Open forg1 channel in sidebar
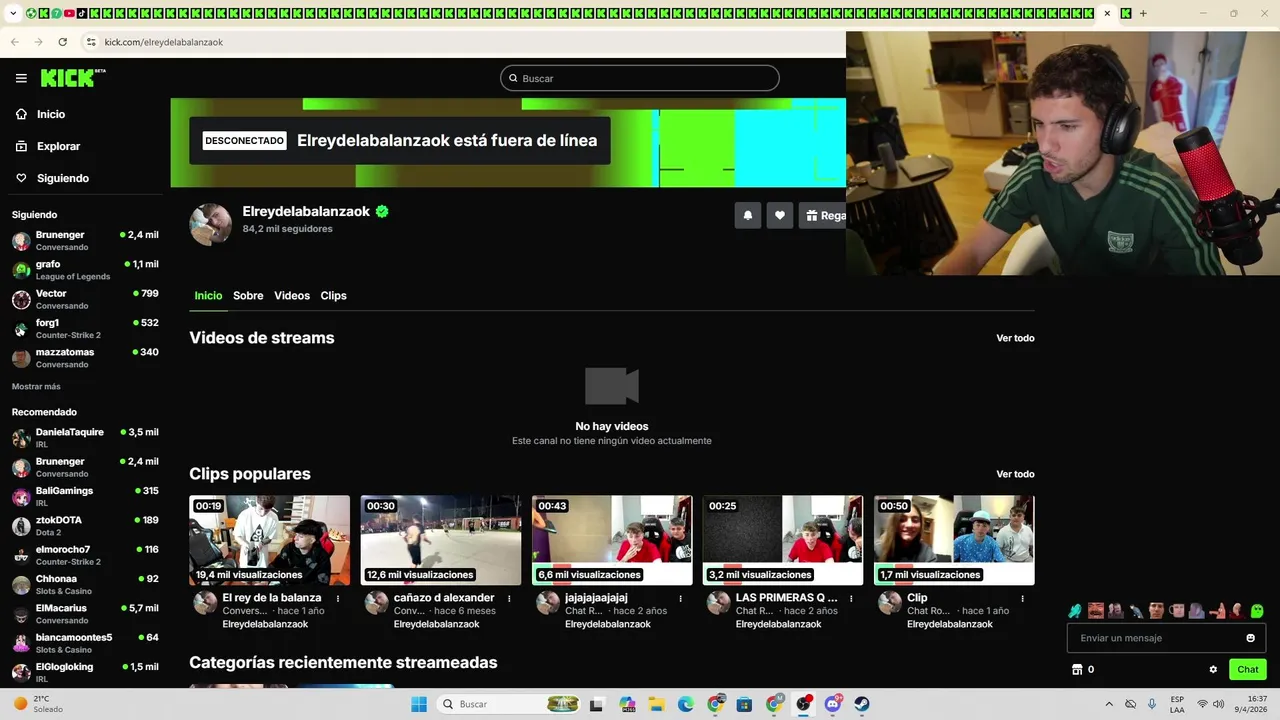1280x720 pixels. [x=85, y=329]
